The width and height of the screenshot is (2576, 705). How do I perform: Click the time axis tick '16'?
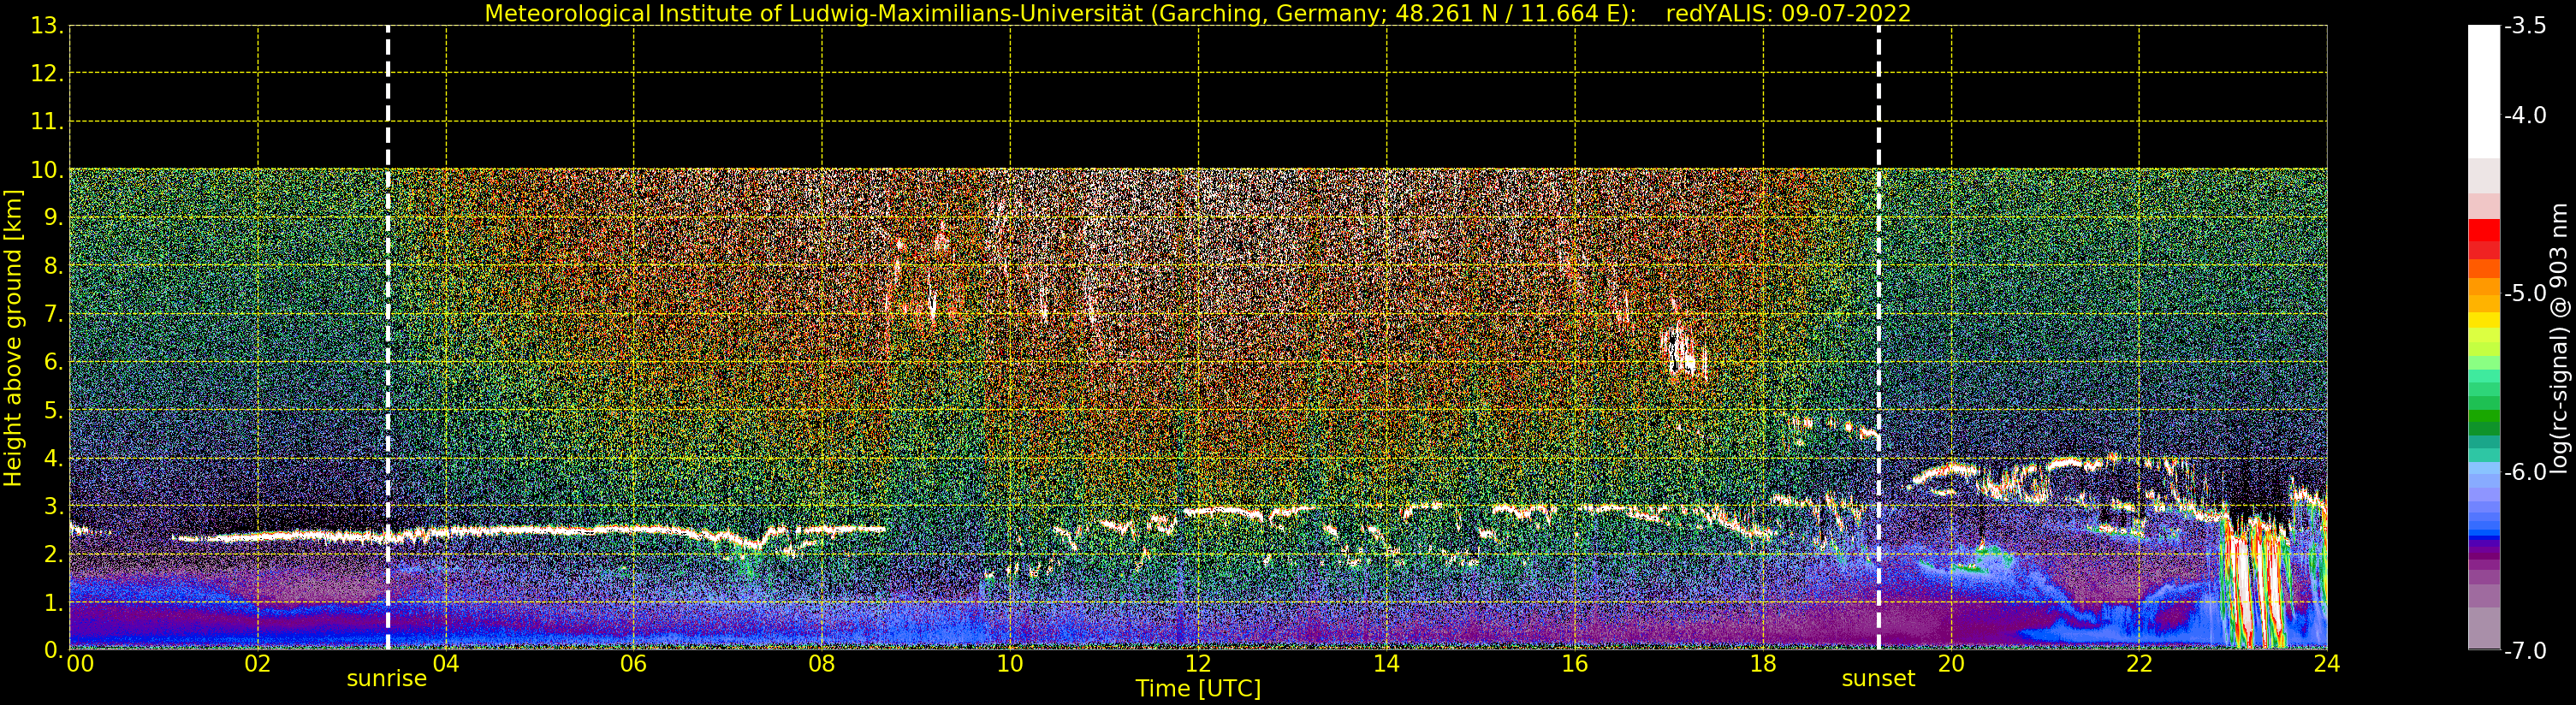(x=1575, y=664)
